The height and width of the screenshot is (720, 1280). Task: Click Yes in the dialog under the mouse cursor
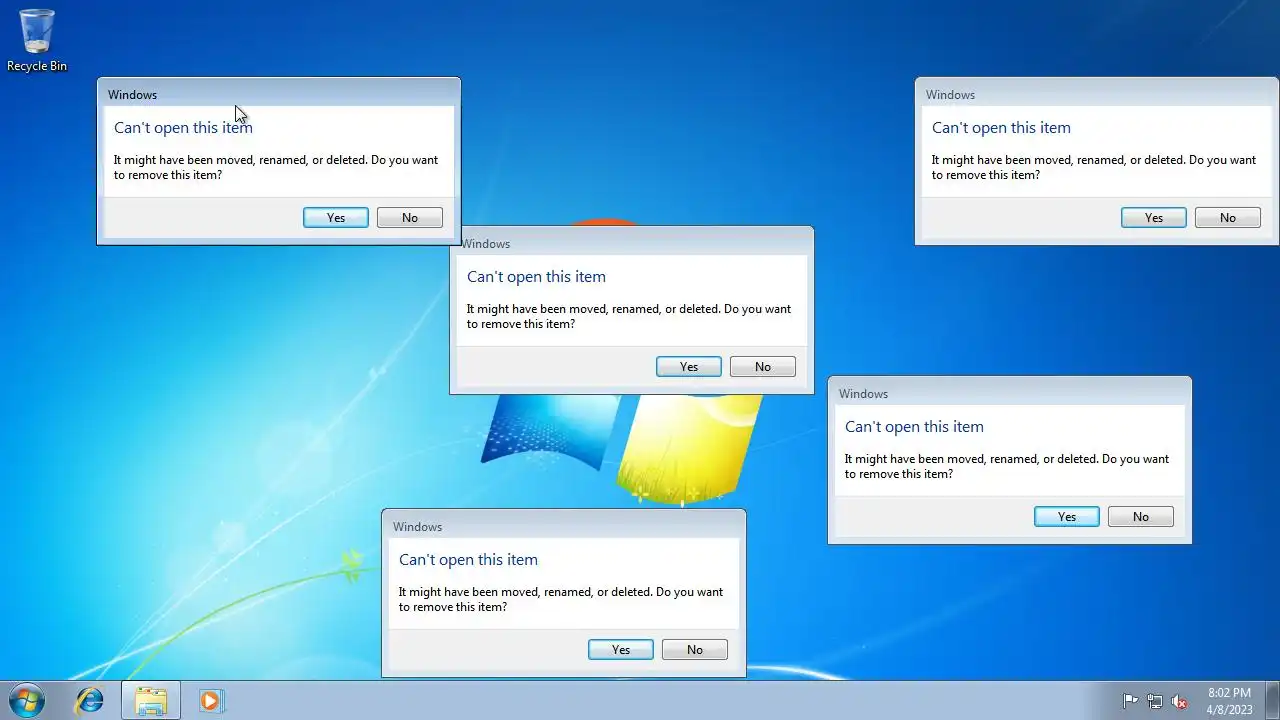(x=336, y=218)
